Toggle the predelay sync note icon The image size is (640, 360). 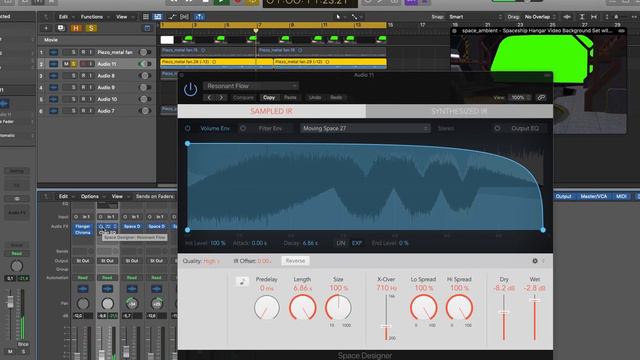click(x=242, y=281)
